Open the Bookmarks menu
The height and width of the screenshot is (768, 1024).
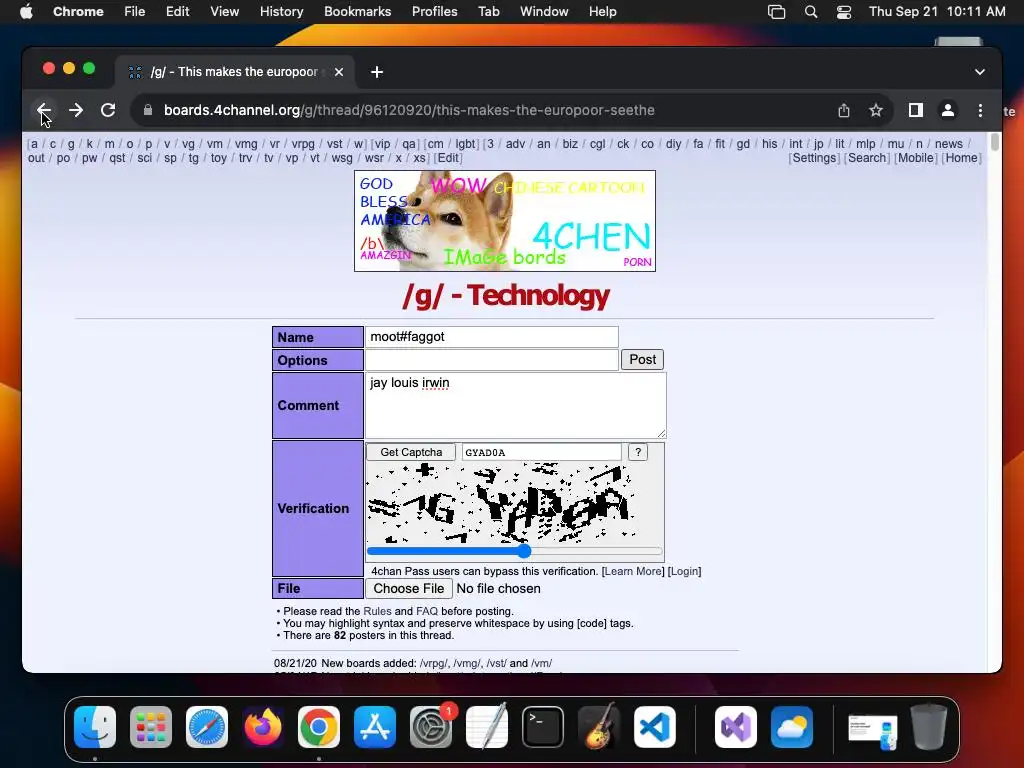(x=357, y=12)
